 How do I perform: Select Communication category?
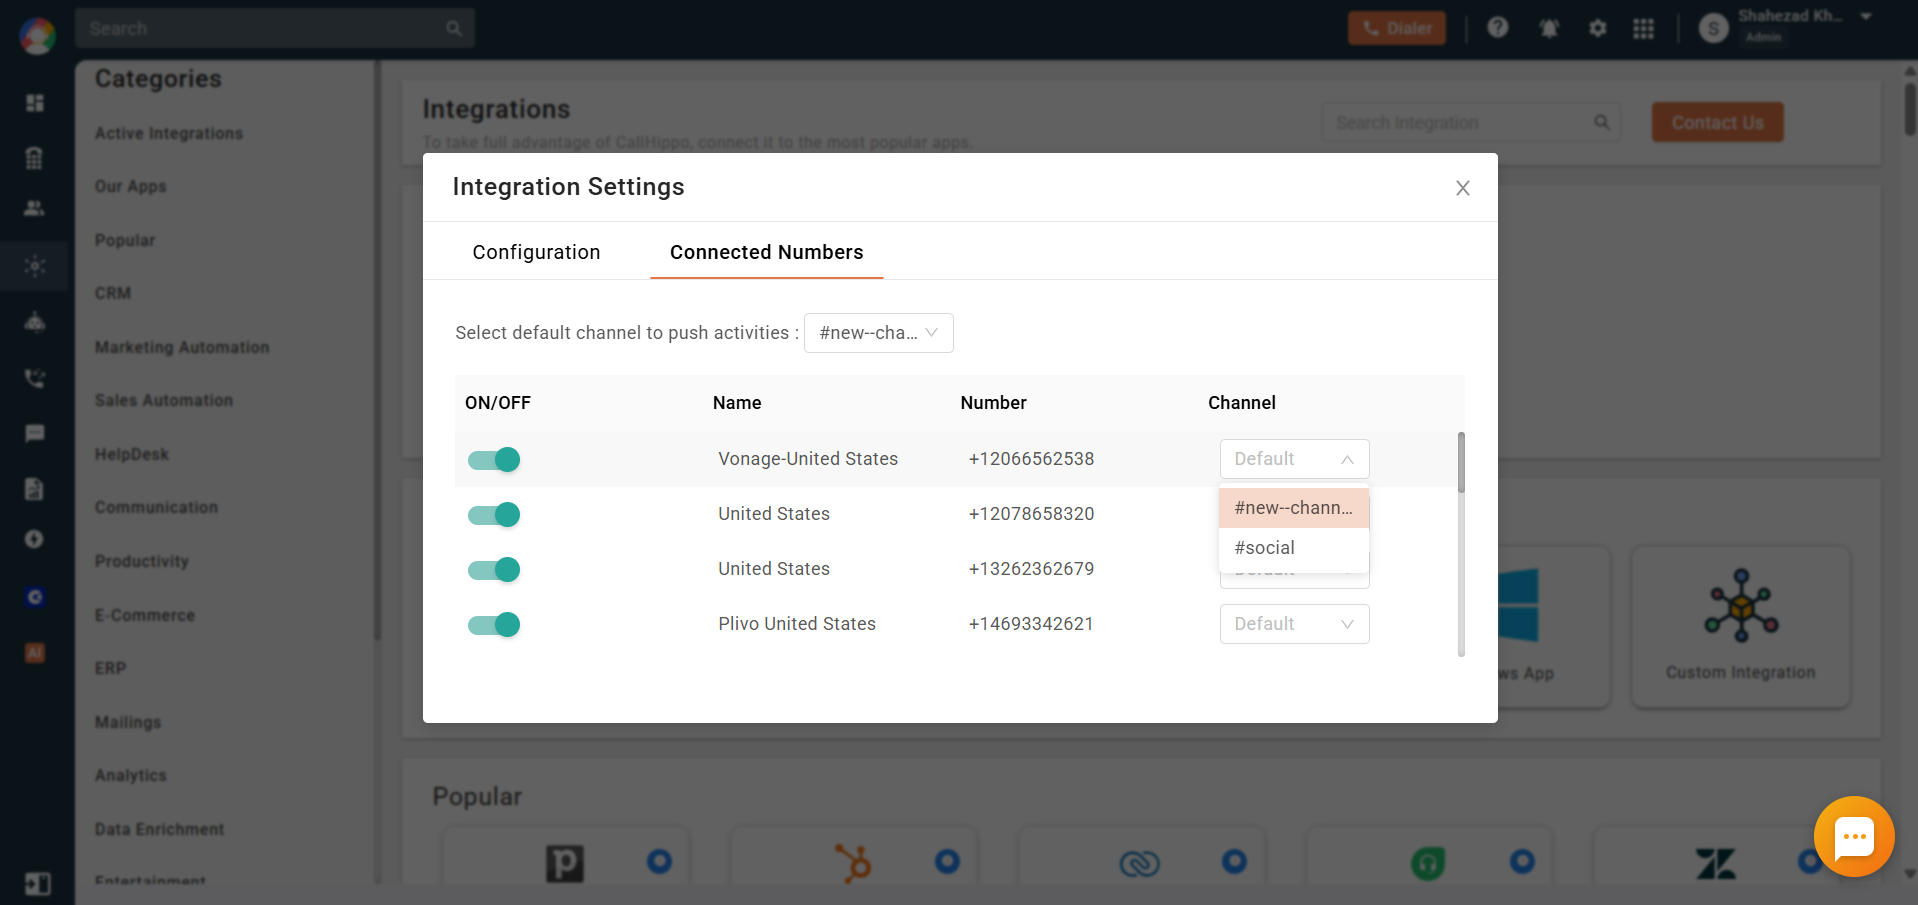pyautogui.click(x=156, y=507)
